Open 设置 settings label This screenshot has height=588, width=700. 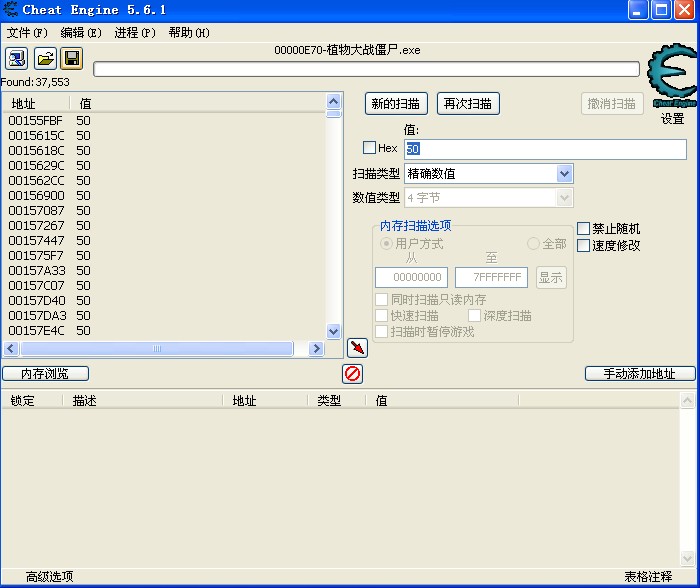point(672,119)
